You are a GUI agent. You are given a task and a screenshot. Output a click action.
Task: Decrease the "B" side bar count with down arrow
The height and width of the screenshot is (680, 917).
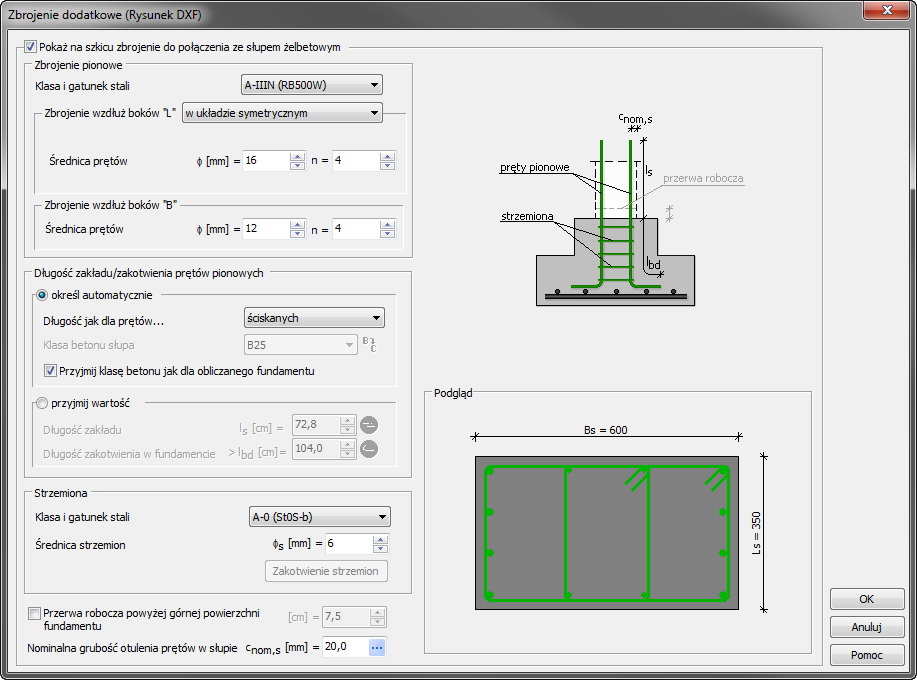[x=387, y=234]
